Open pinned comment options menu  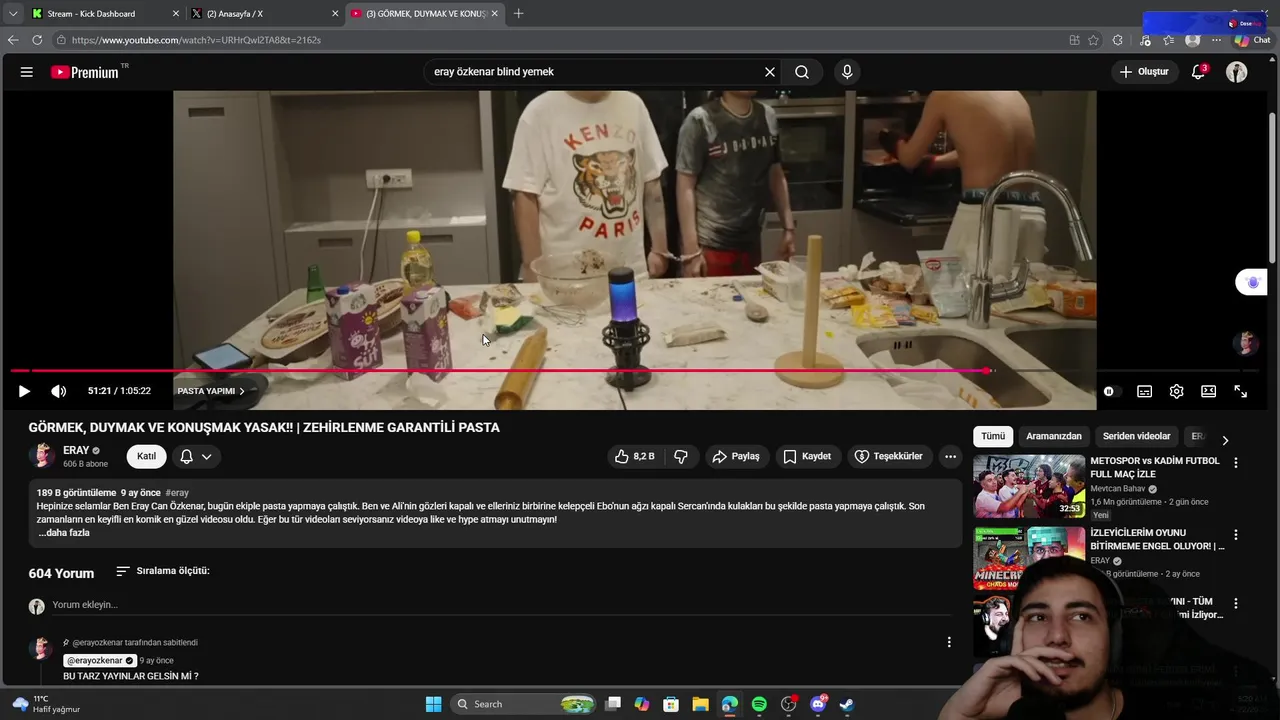click(949, 642)
